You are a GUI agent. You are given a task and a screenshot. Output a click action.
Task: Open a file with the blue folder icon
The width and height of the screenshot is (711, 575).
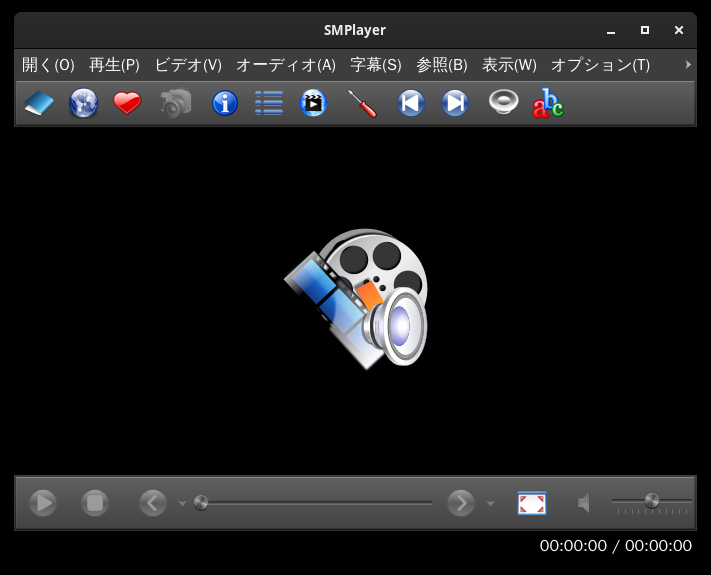(39, 103)
